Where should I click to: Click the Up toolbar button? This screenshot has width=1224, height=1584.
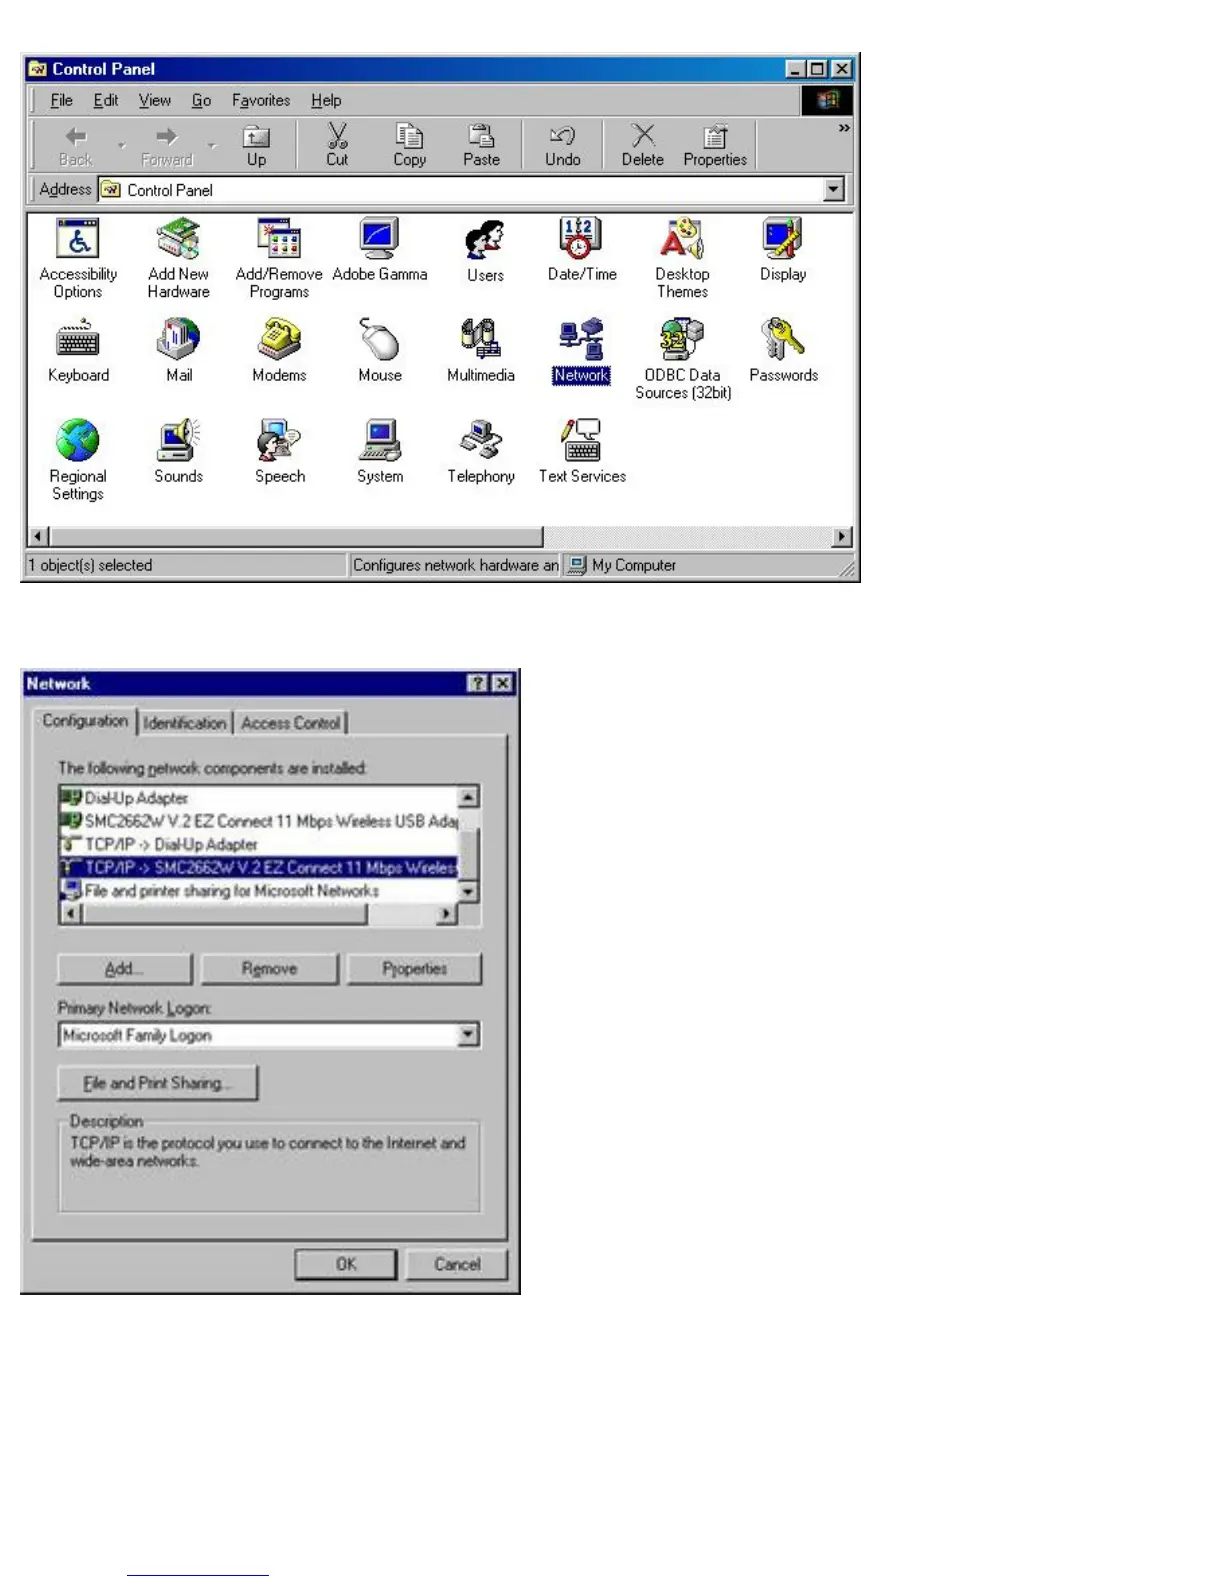click(x=257, y=146)
